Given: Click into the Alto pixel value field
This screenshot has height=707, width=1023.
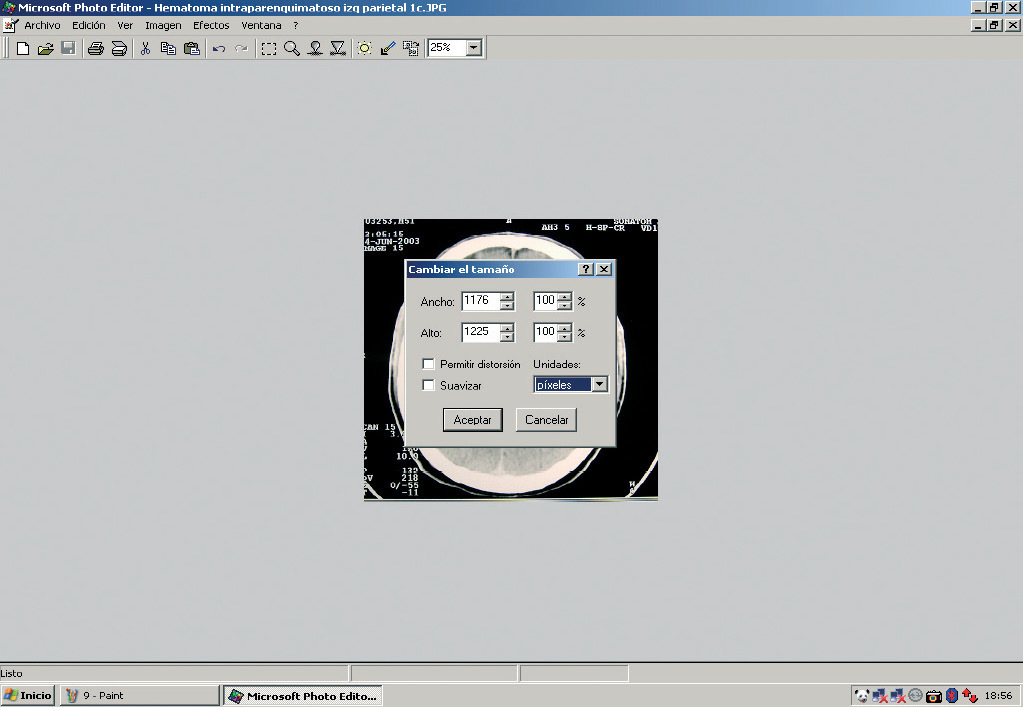Looking at the screenshot, I should [x=479, y=333].
